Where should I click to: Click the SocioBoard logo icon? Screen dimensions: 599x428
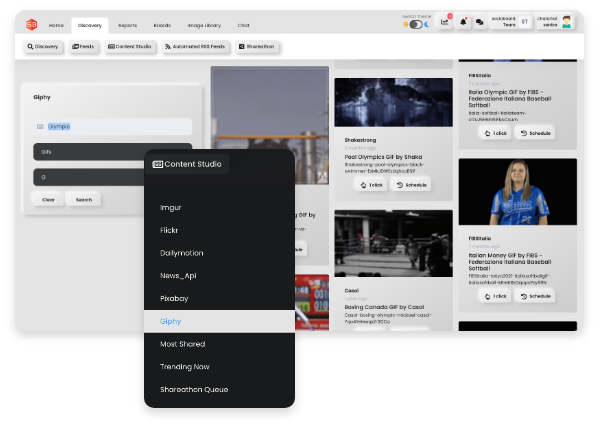[x=32, y=25]
